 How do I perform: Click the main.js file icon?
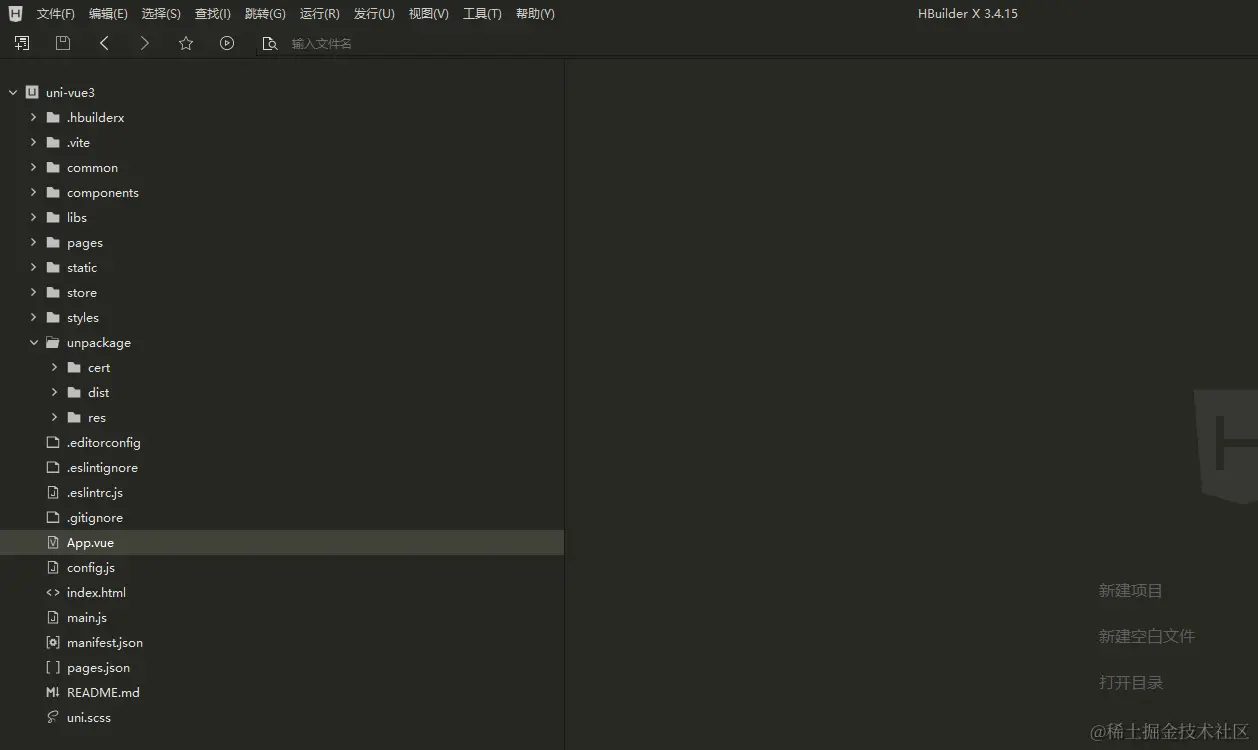coord(53,617)
